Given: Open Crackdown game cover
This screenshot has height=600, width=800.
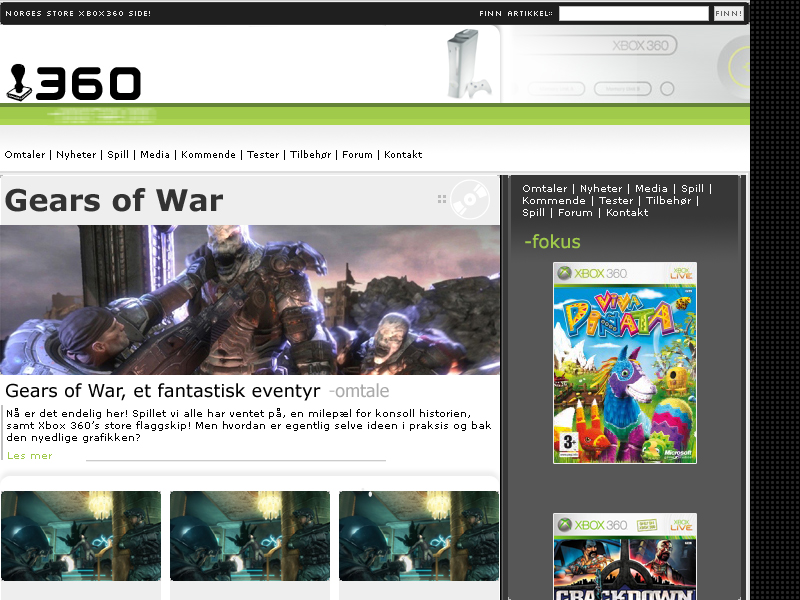Looking at the screenshot, I should (625, 557).
